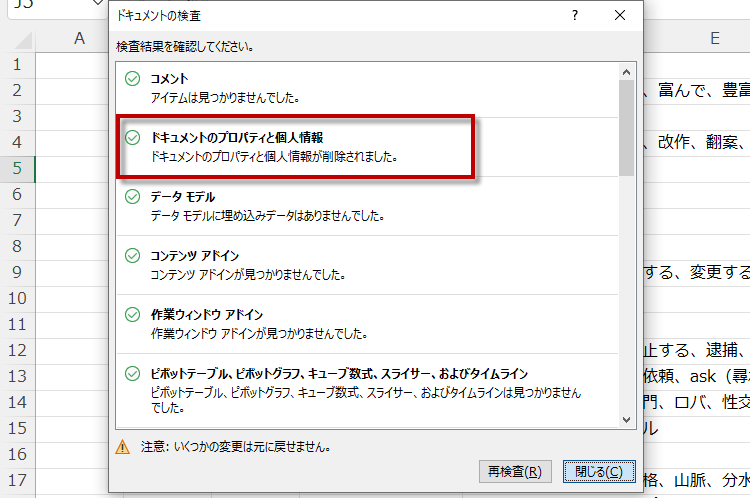Image resolution: width=750 pixels, height=498 pixels.
Task: Select column E header
Action: click(715, 38)
